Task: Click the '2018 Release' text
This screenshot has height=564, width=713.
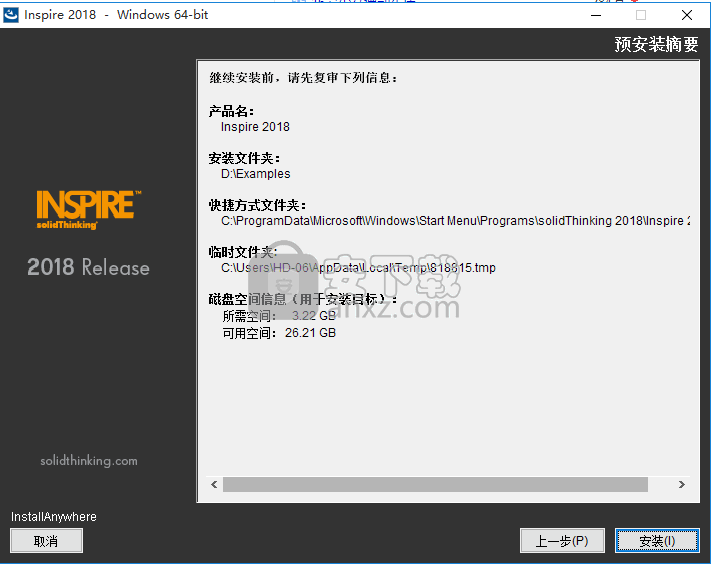Action: point(88,267)
